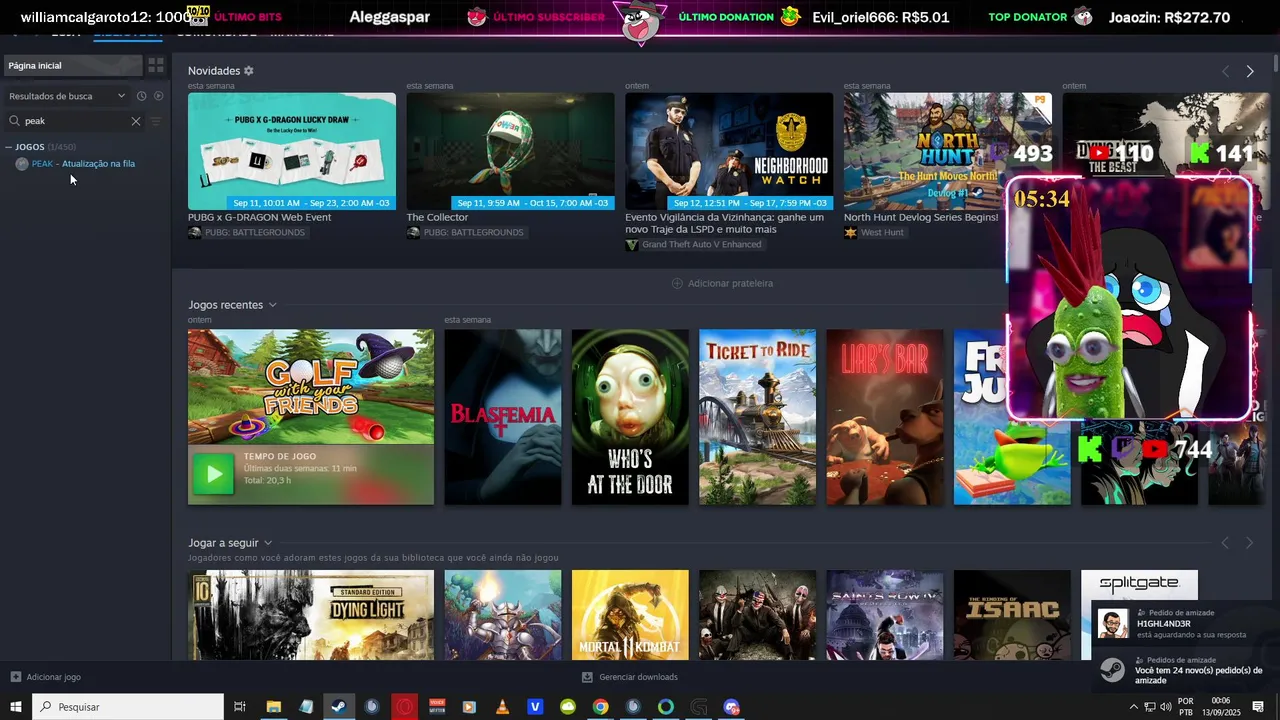Expand the Jogar a seguir shelf dropdown
The height and width of the screenshot is (720, 1280).
coord(268,543)
